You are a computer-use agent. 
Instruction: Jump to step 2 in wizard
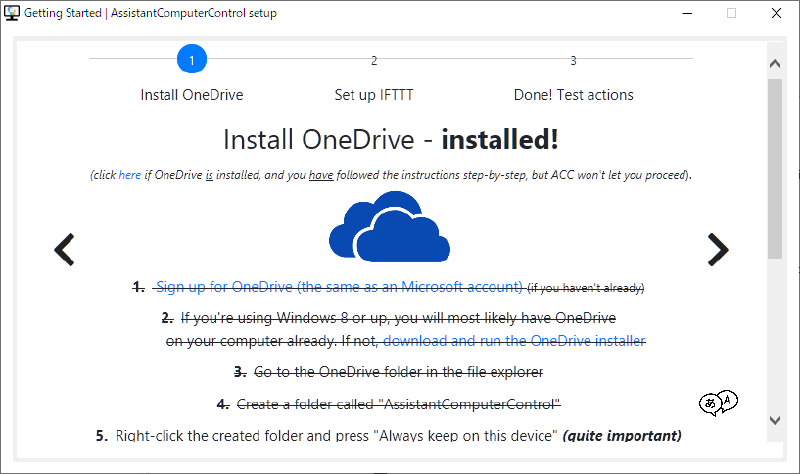coord(374,60)
